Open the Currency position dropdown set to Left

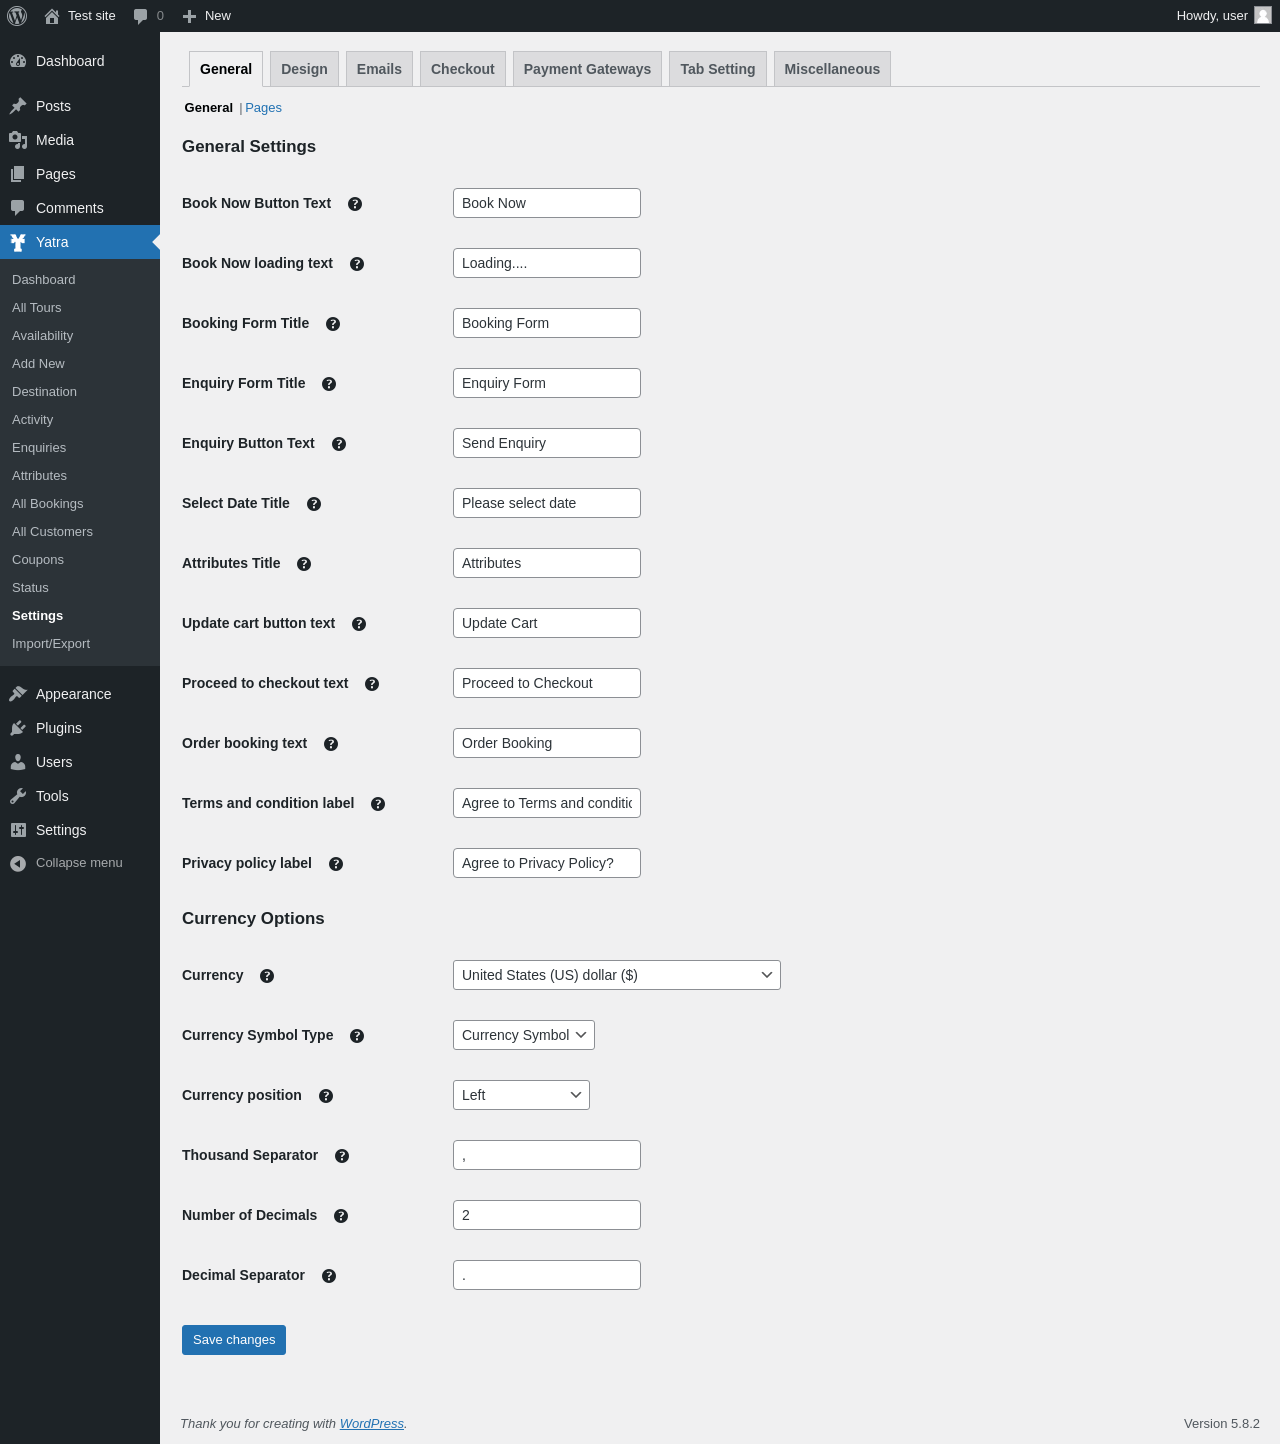click(521, 1095)
